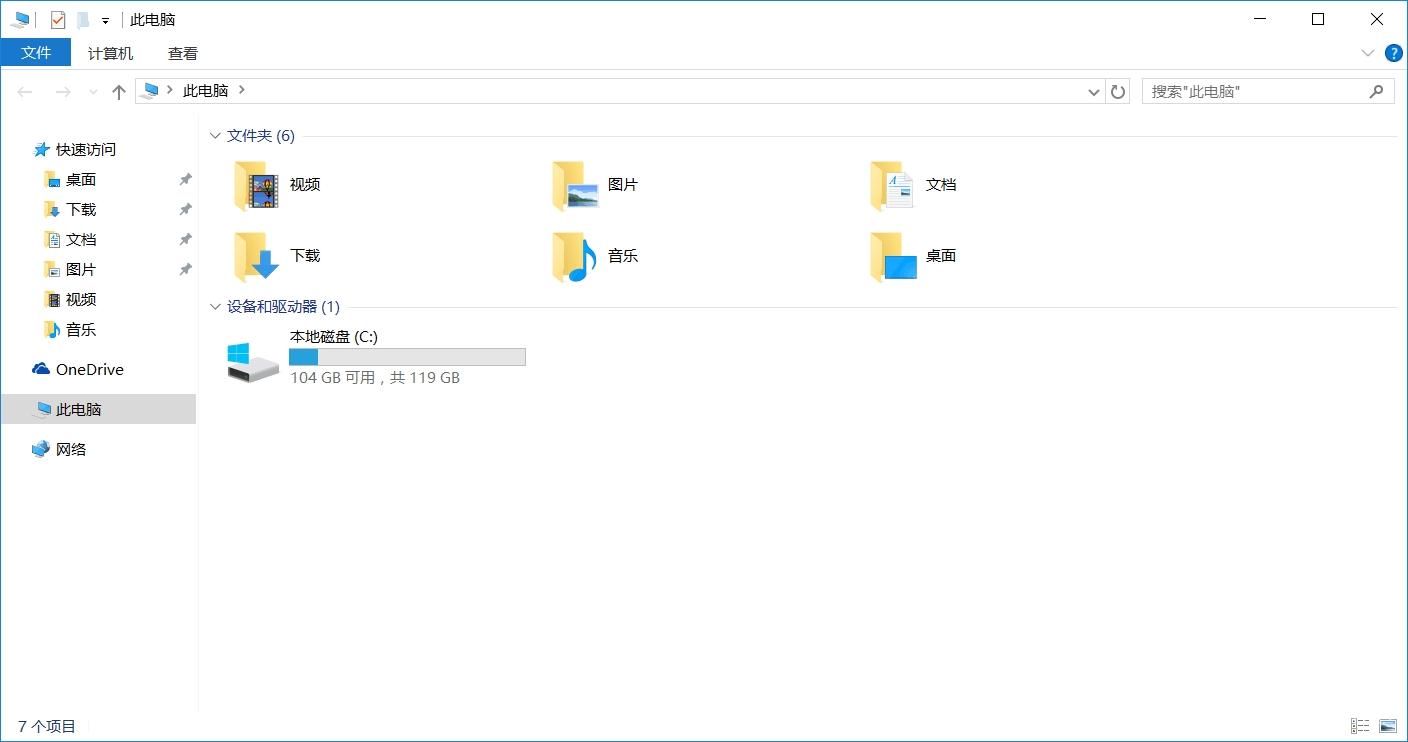Unpin 下载 from quick access
The image size is (1408, 742).
click(184, 209)
